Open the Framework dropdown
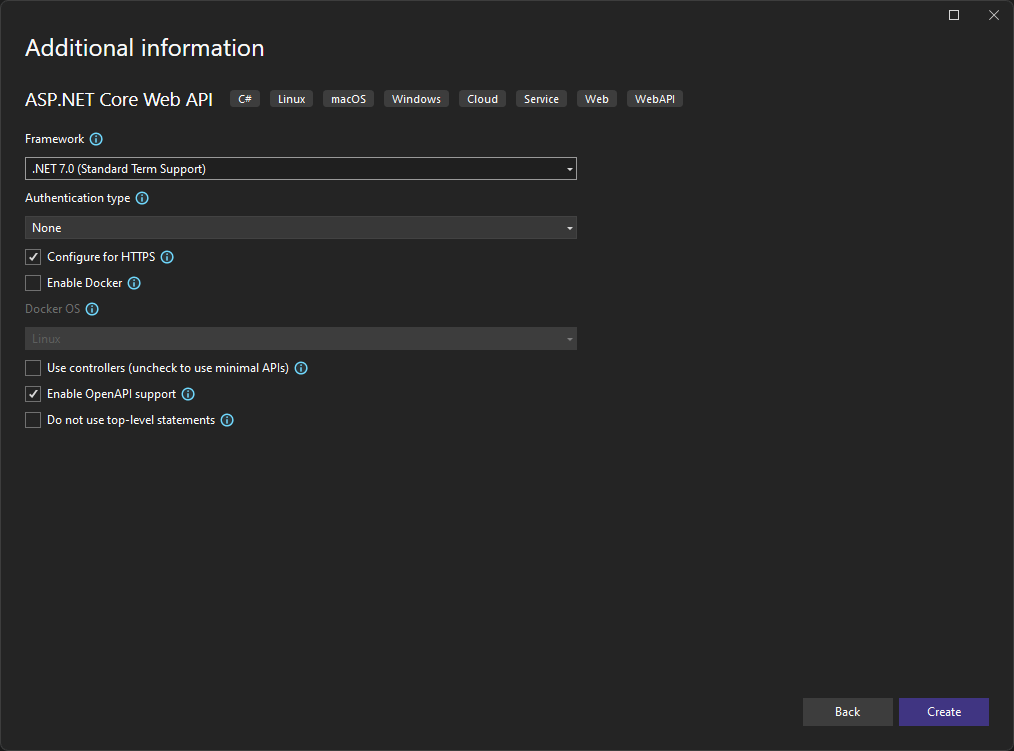The height and width of the screenshot is (751, 1014). coord(569,168)
